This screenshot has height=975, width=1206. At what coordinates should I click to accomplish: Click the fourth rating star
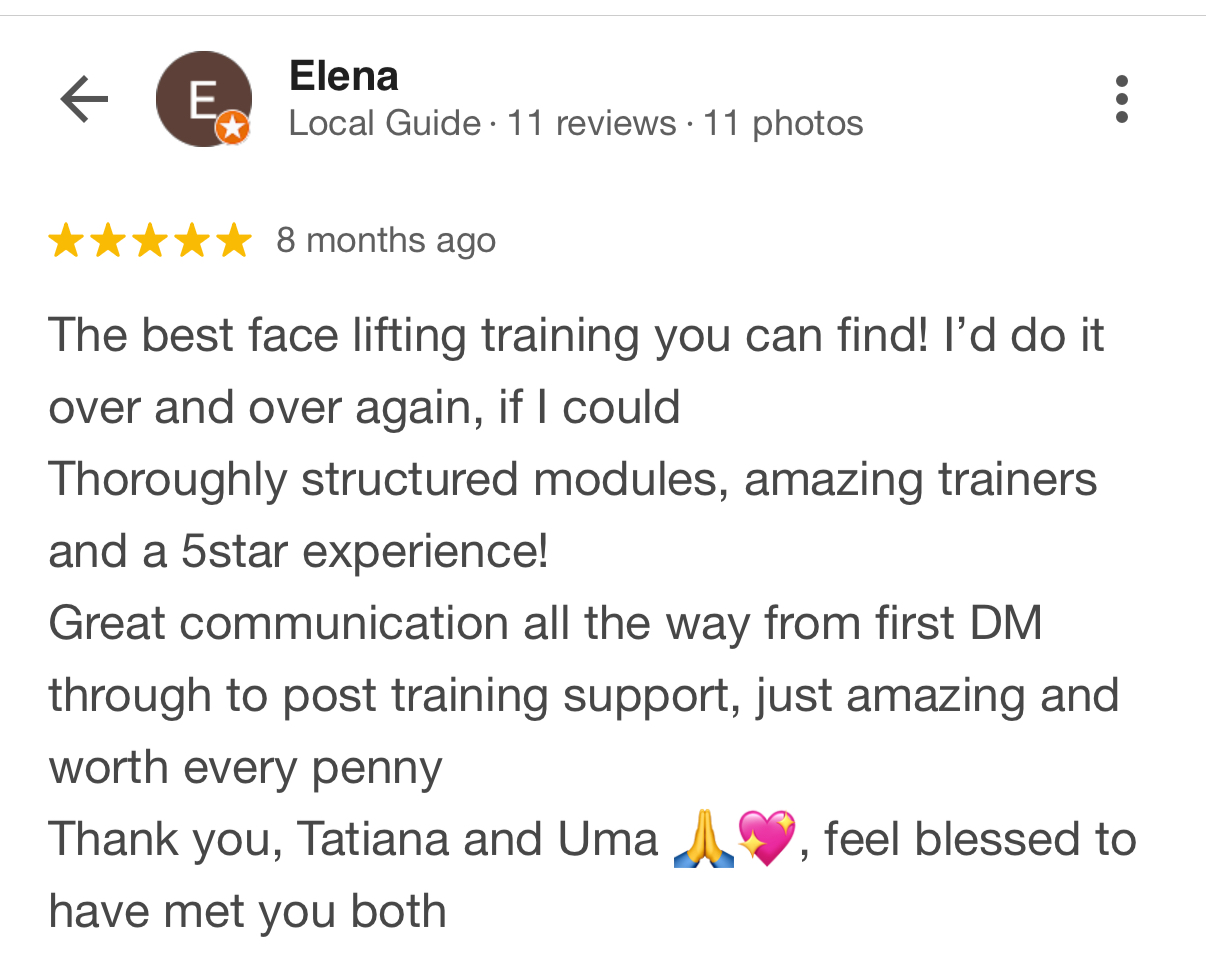click(x=192, y=241)
